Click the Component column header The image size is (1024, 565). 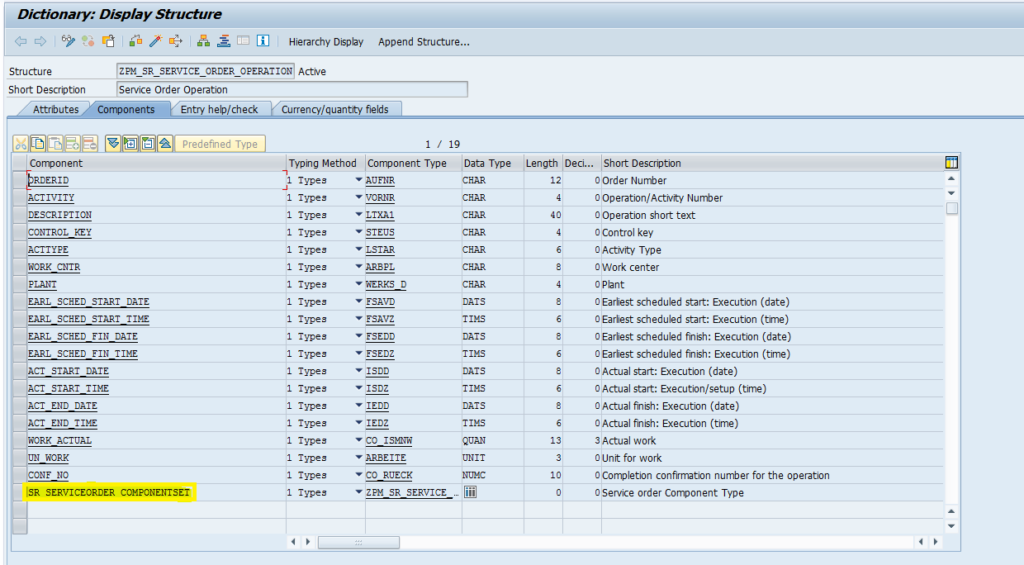point(157,163)
